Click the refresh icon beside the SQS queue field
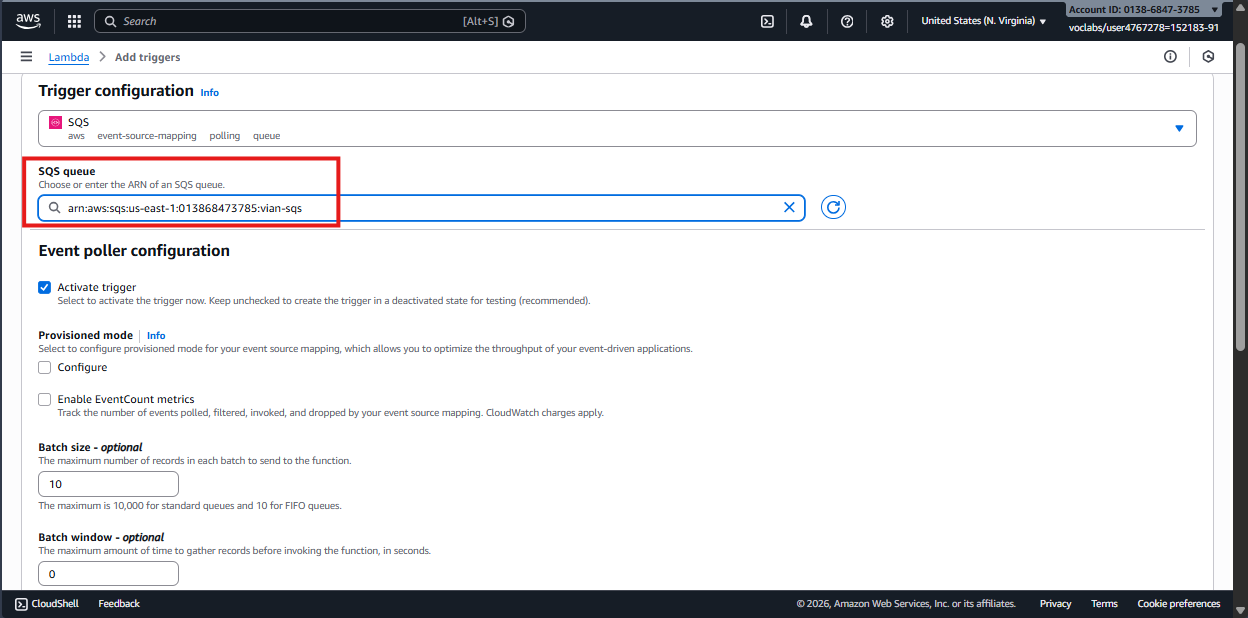The width and height of the screenshot is (1248, 618). click(x=833, y=207)
